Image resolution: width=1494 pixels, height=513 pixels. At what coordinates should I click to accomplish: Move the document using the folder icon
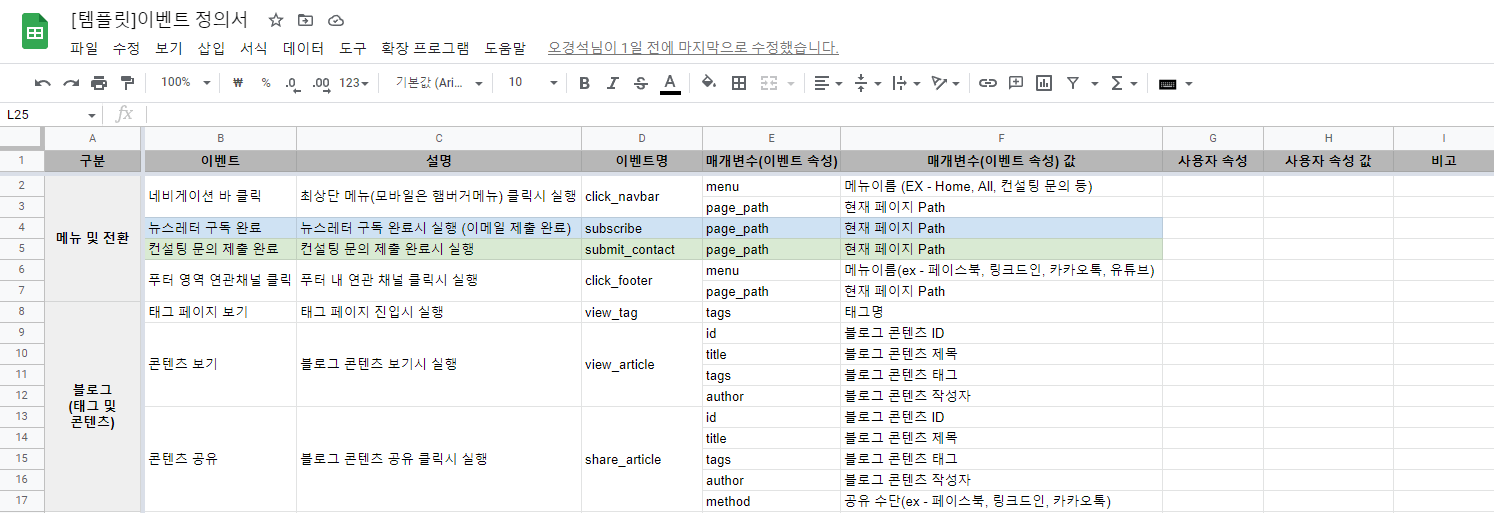pyautogui.click(x=305, y=20)
